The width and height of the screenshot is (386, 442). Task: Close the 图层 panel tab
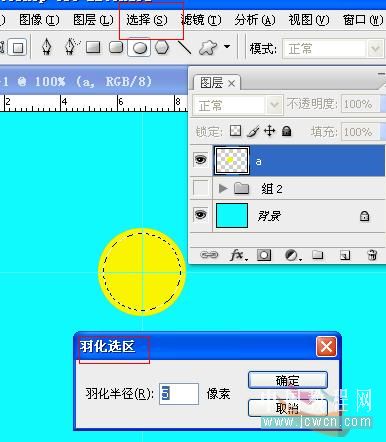click(x=232, y=84)
